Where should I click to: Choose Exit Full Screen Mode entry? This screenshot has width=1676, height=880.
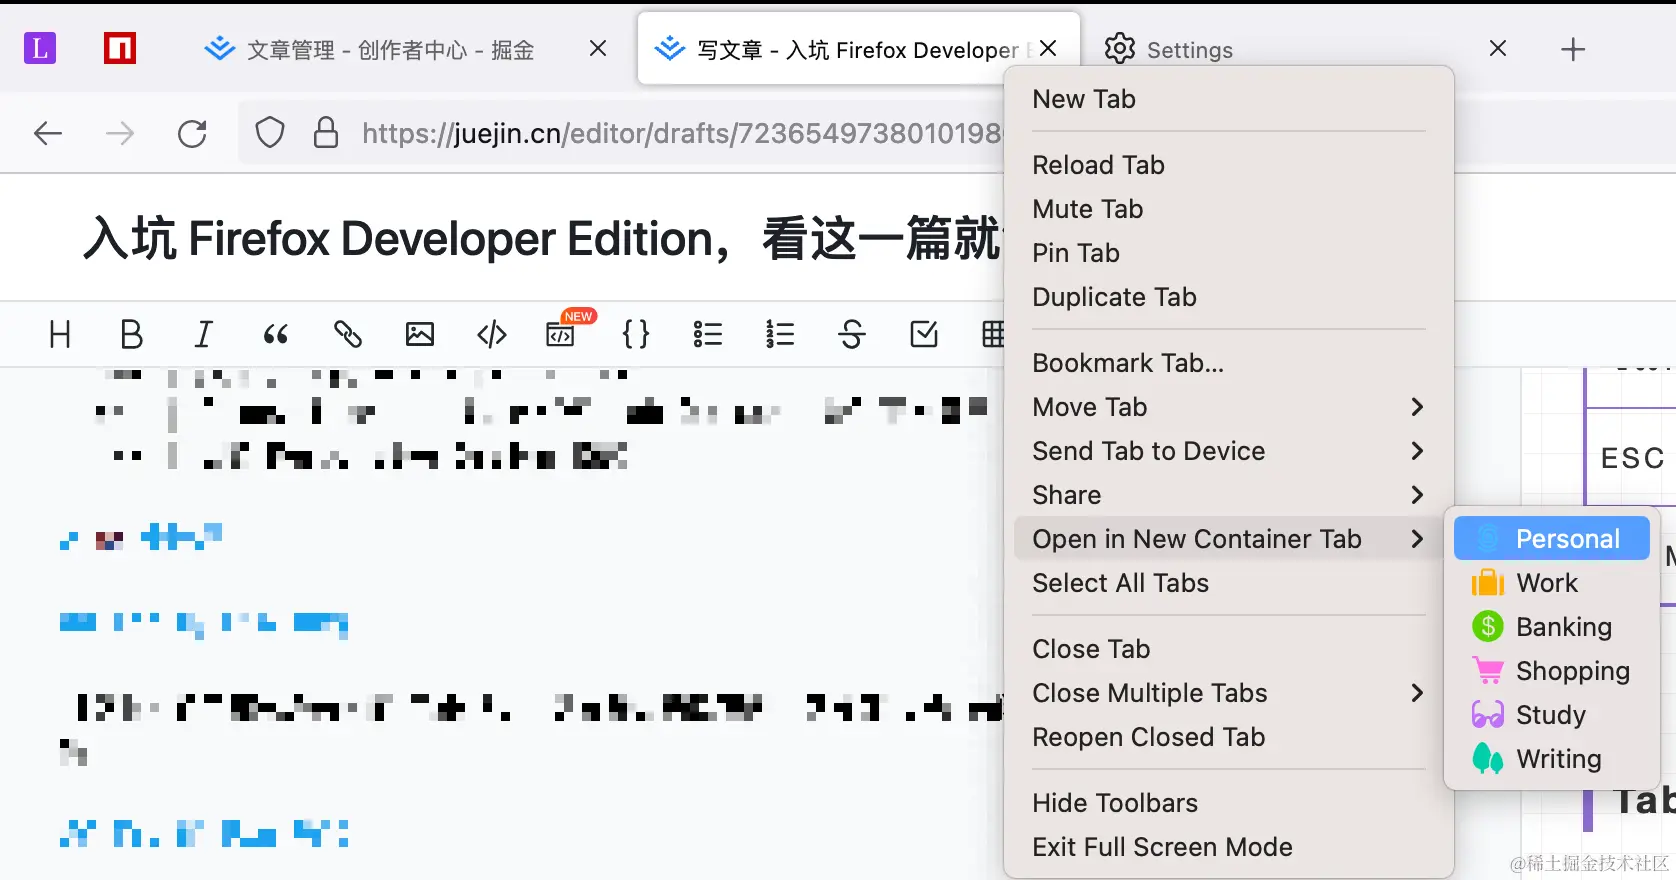coord(1228,847)
